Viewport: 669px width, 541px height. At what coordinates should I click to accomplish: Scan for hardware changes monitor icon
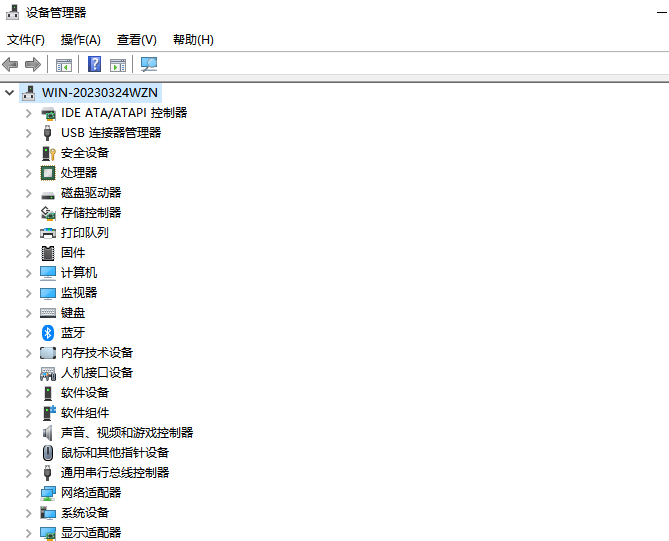click(149, 64)
